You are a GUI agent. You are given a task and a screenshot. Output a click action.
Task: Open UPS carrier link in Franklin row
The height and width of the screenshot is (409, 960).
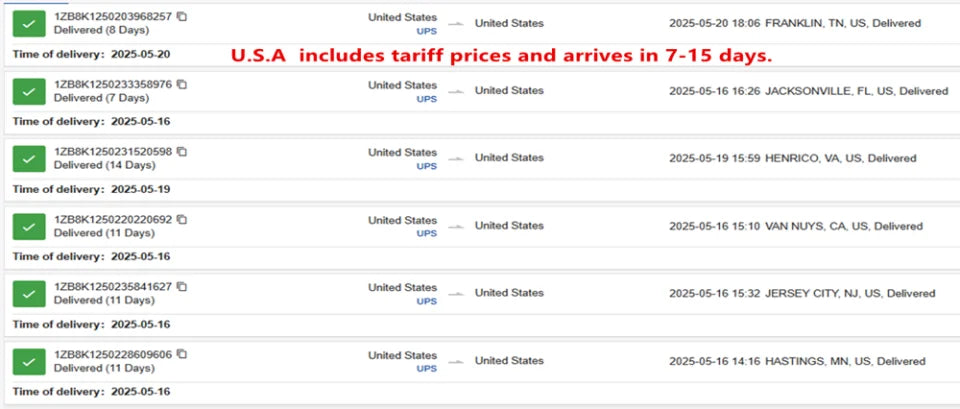tap(427, 31)
